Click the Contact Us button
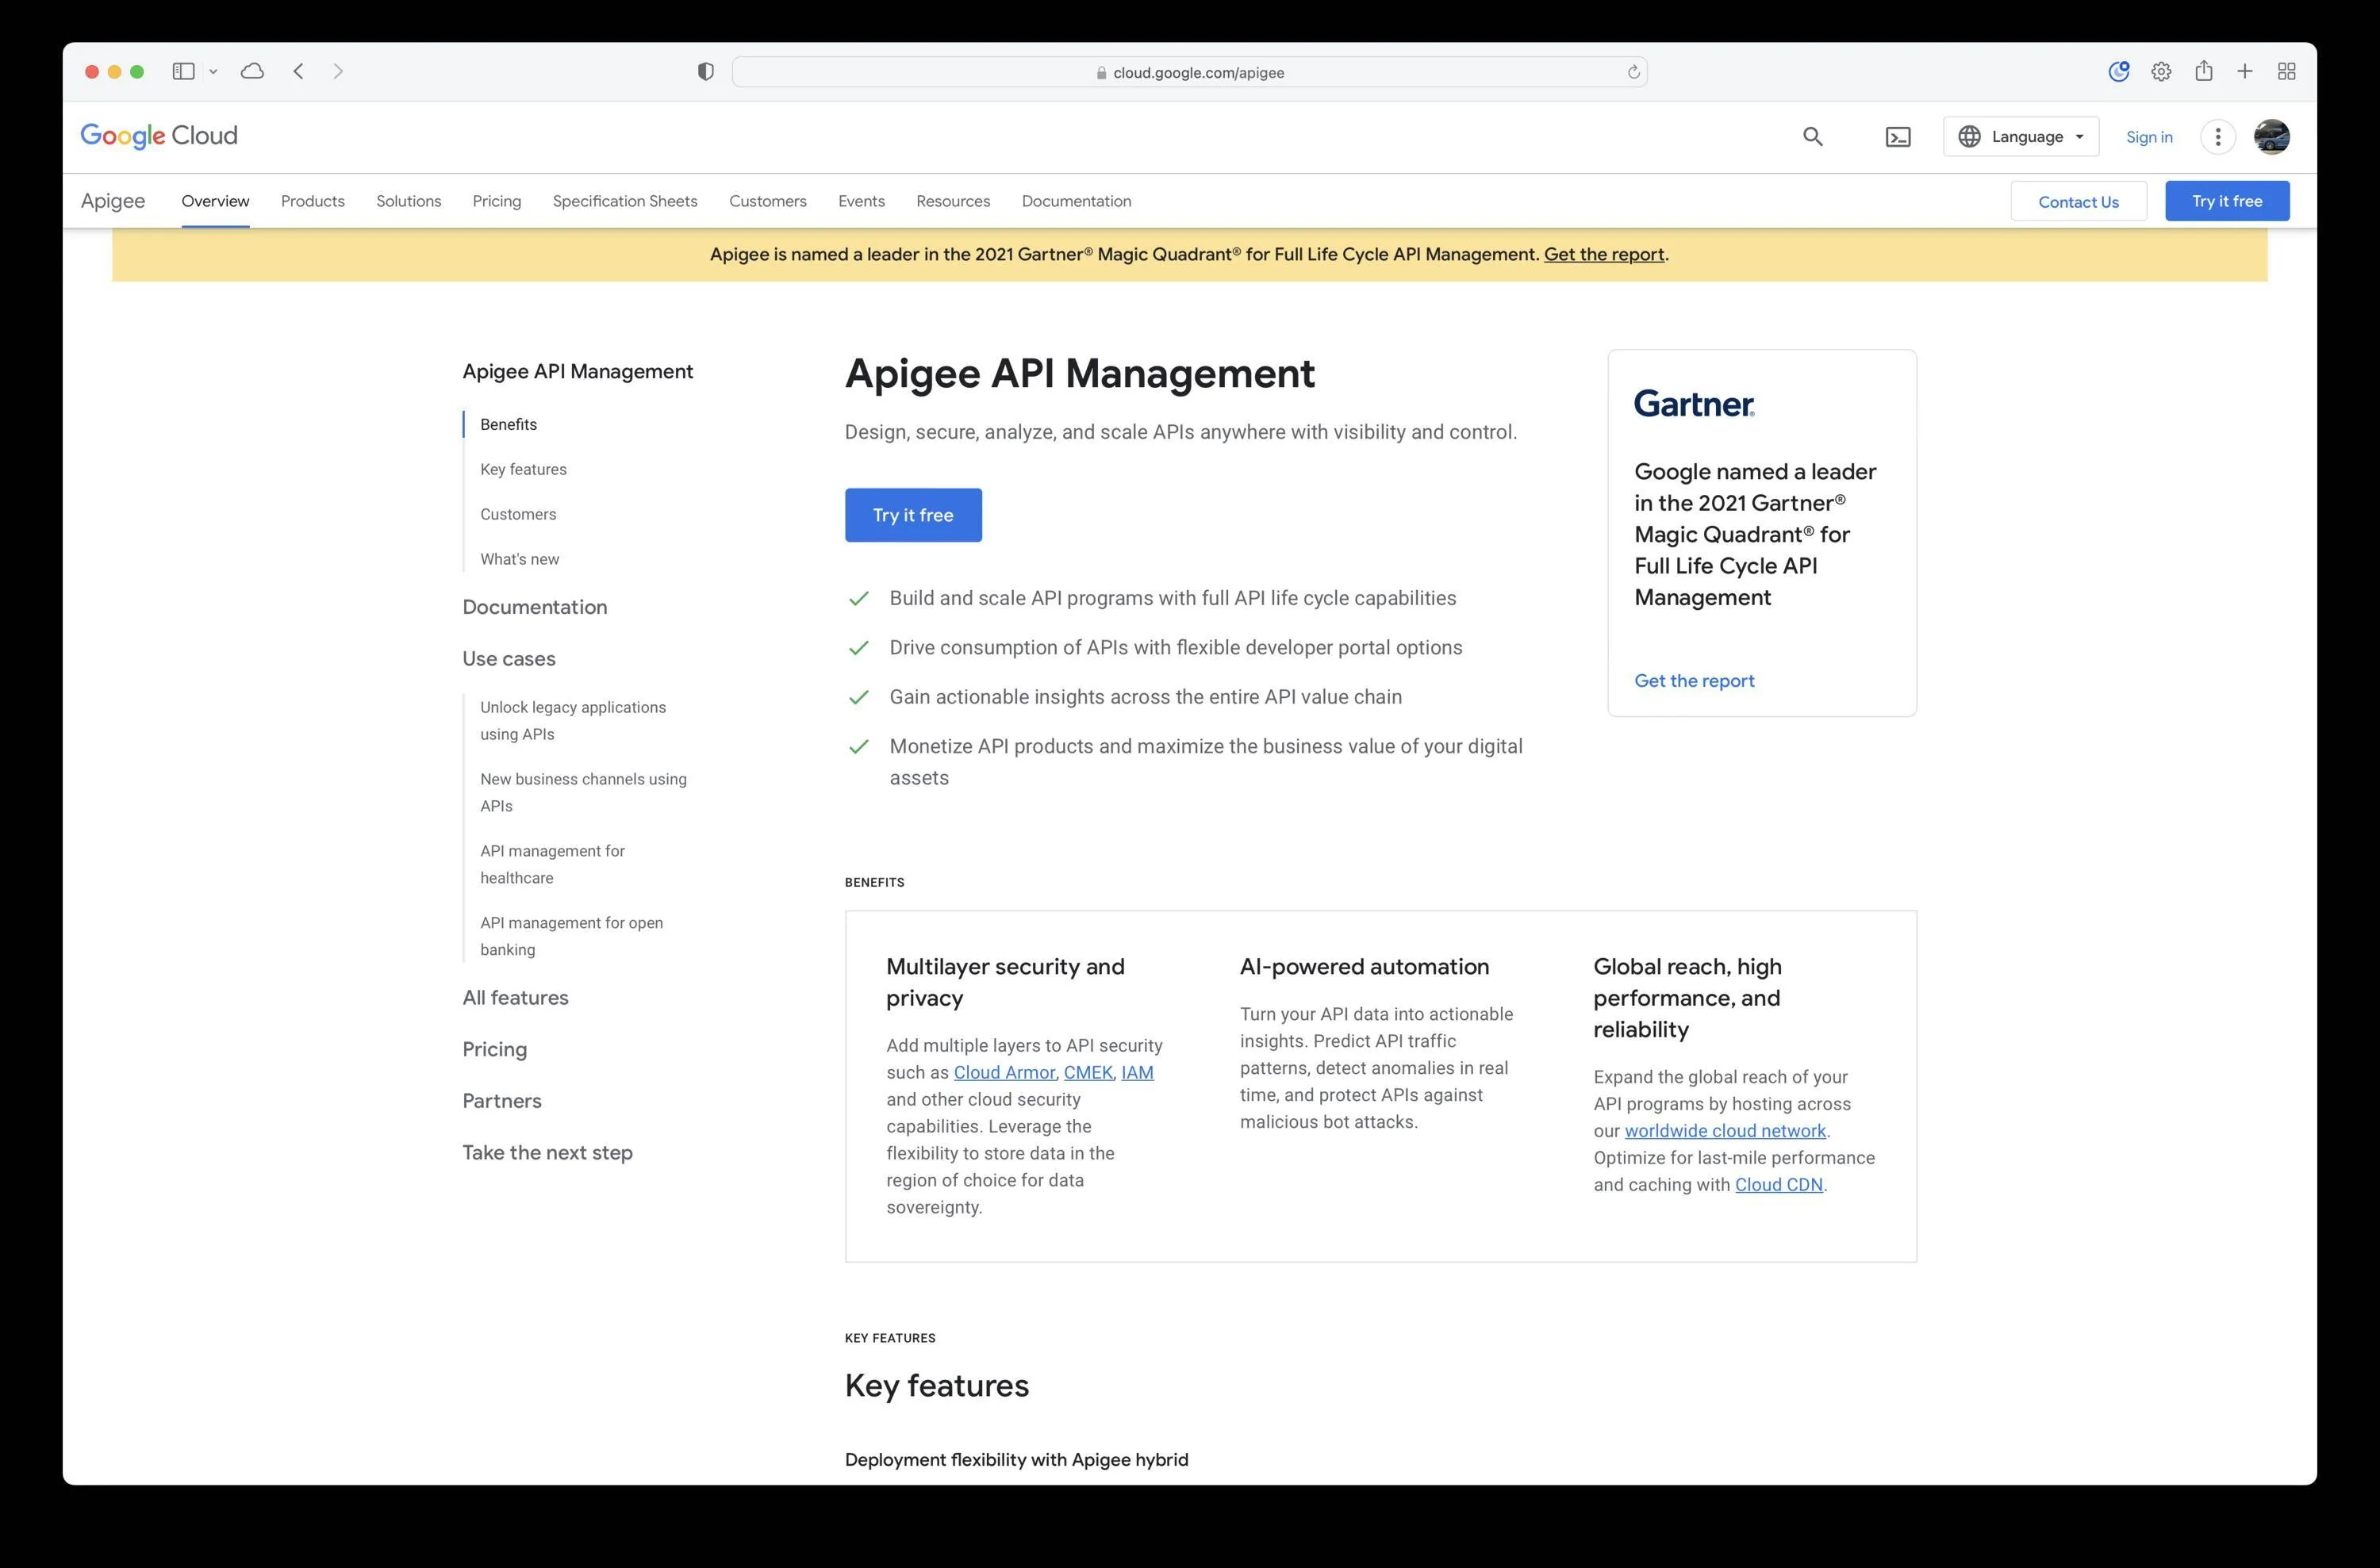 (x=2078, y=201)
